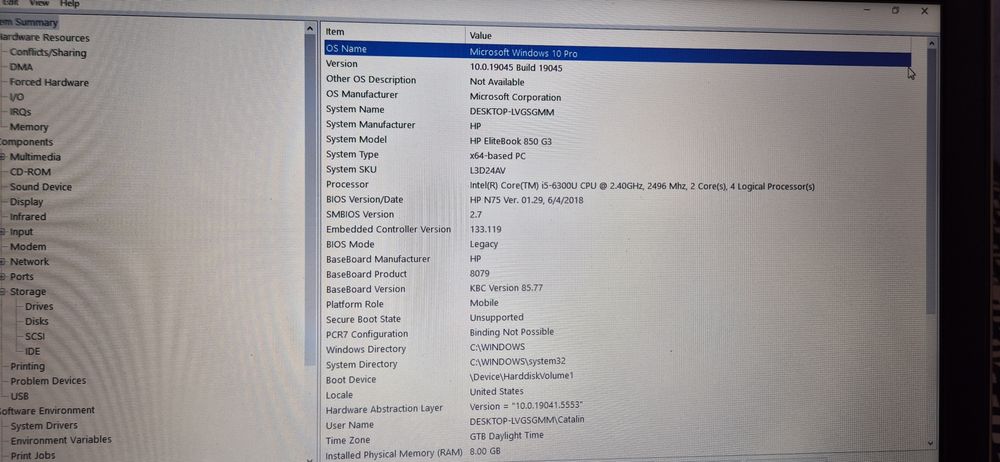Viewport: 1000px width, 462px height.
Task: Select the Hardware Resources node
Action: point(45,38)
